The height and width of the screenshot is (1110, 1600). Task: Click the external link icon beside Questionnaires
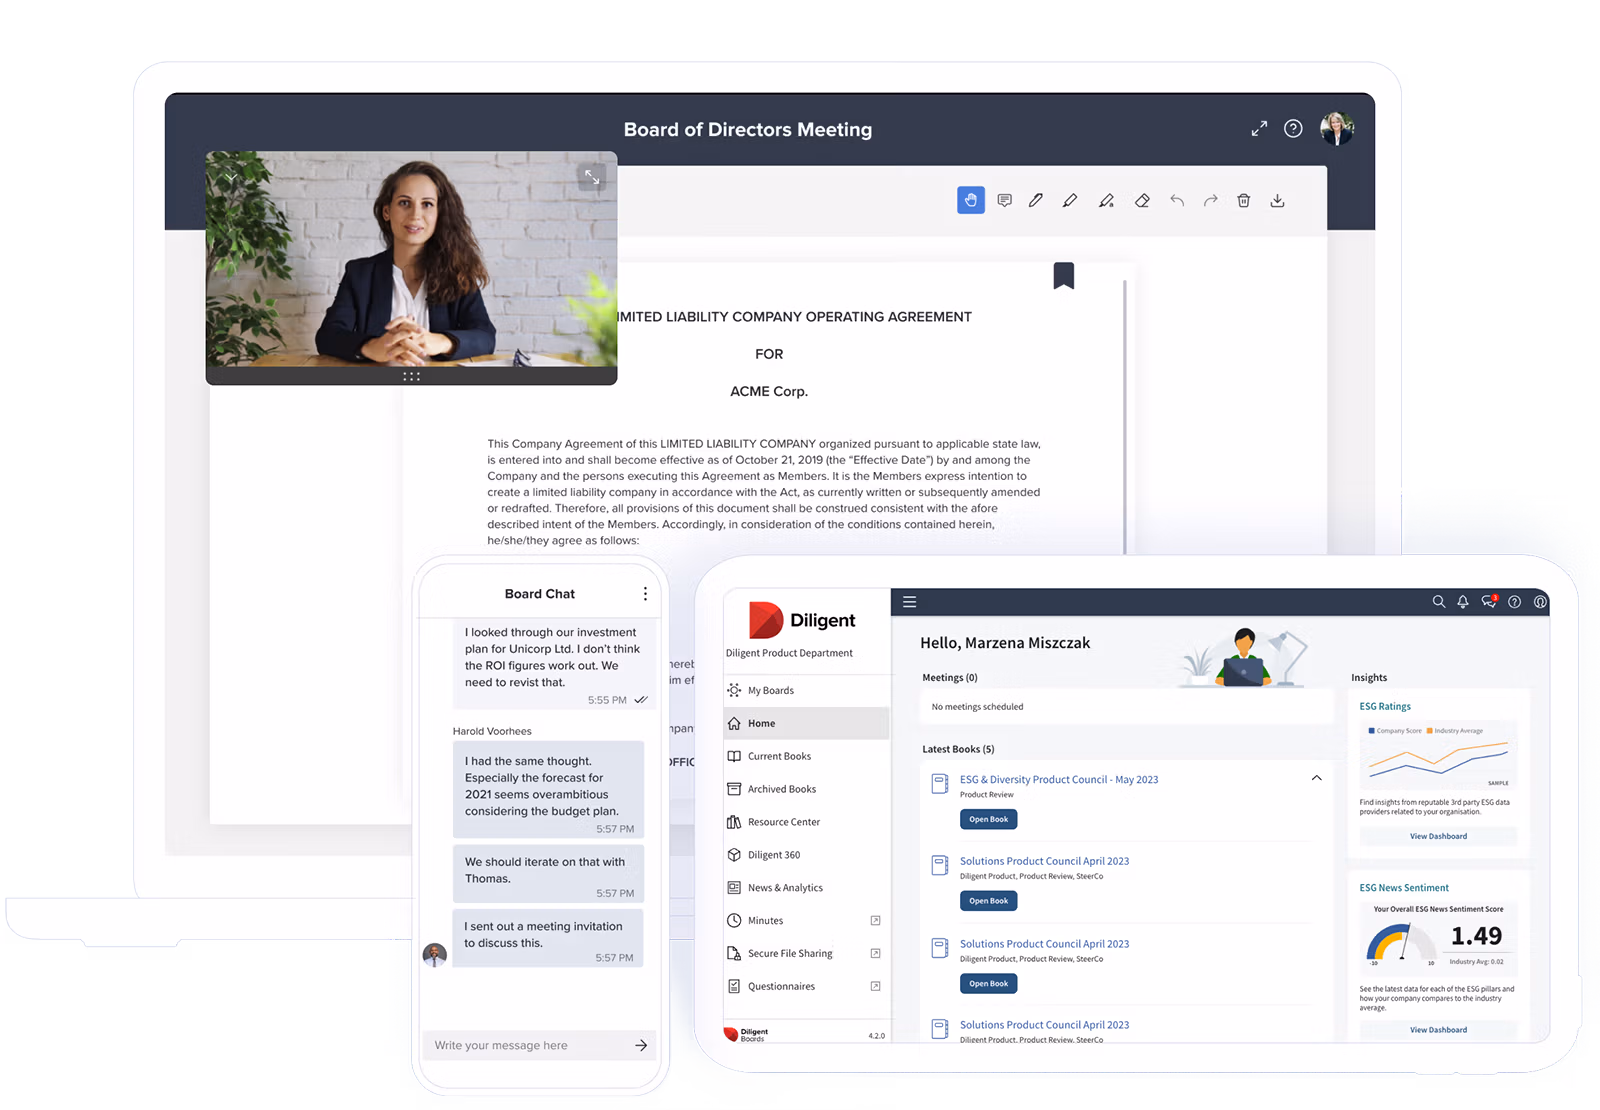[875, 986]
